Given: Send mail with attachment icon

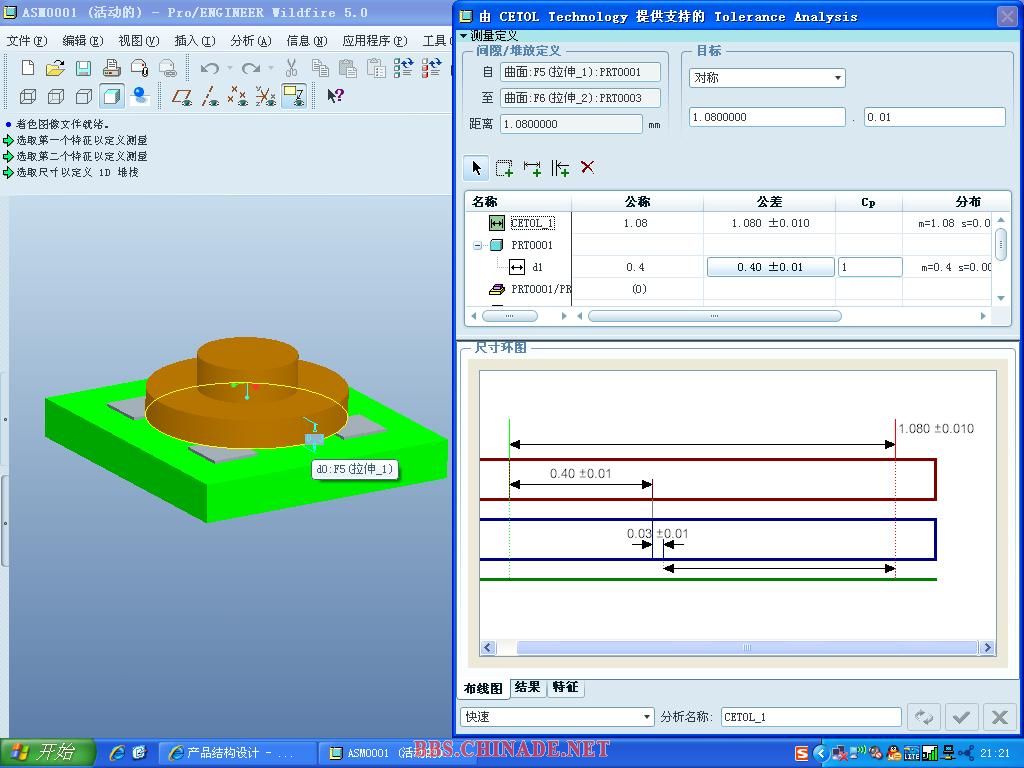Looking at the screenshot, I should pyautogui.click(x=139, y=68).
